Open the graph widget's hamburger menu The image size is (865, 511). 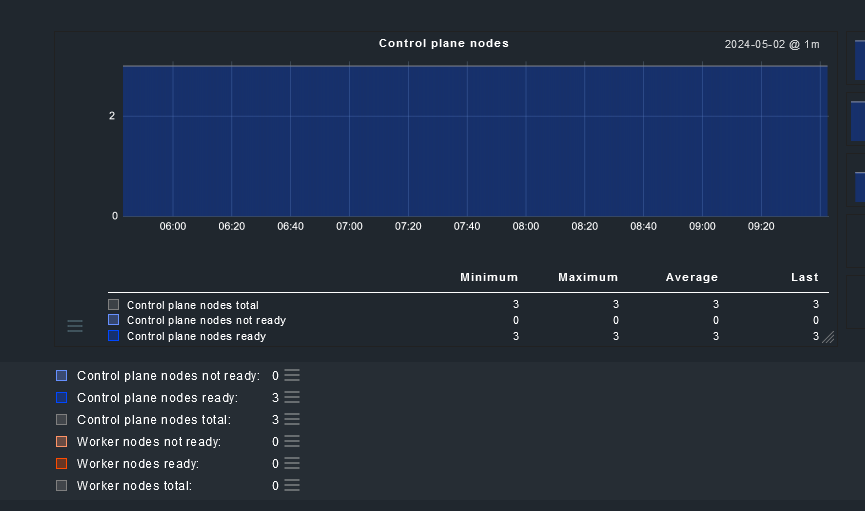click(75, 326)
